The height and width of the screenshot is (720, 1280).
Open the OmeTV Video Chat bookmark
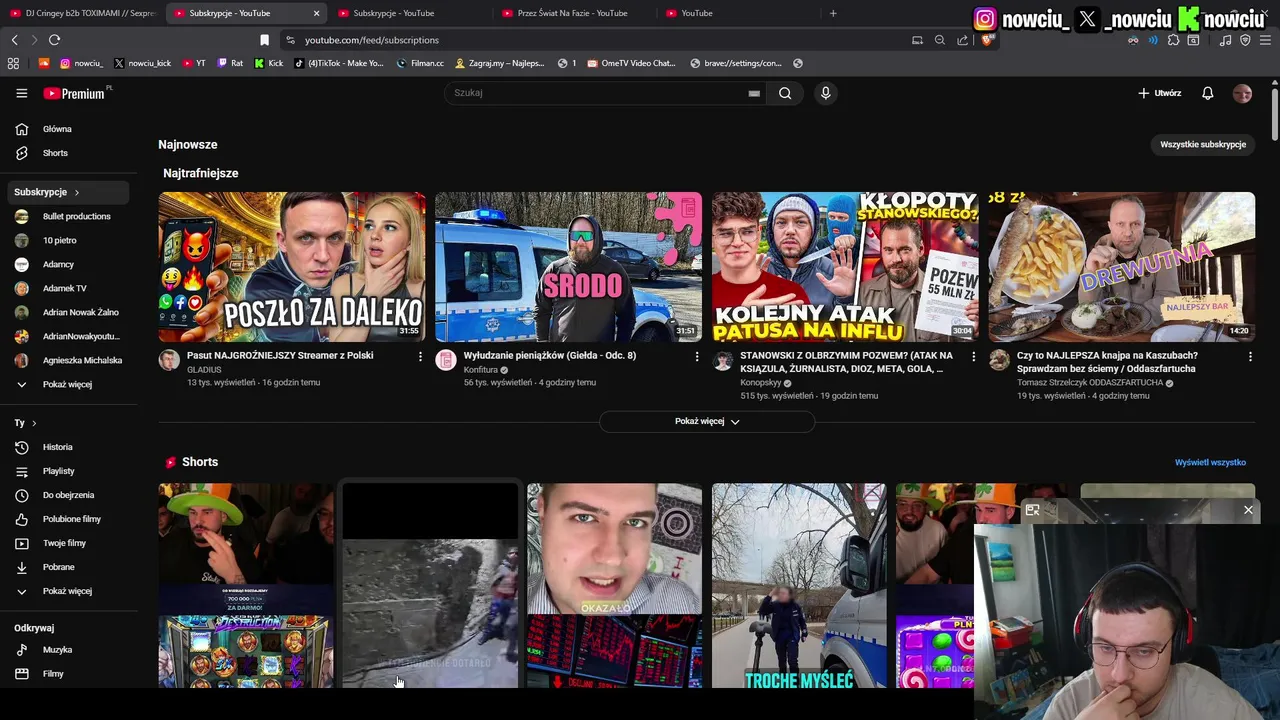(632, 63)
